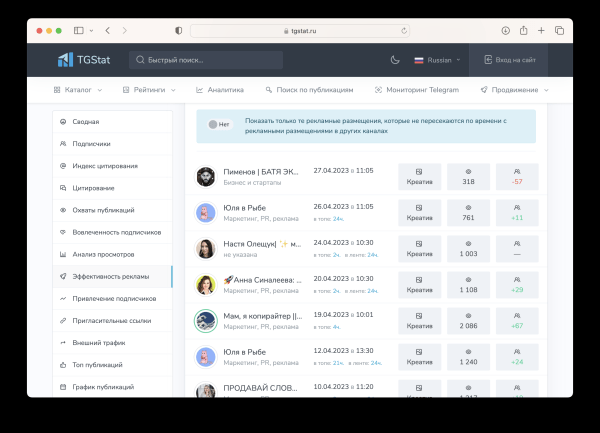
Task: Expand the Продвижение menu dropdown
Action: coord(514,90)
